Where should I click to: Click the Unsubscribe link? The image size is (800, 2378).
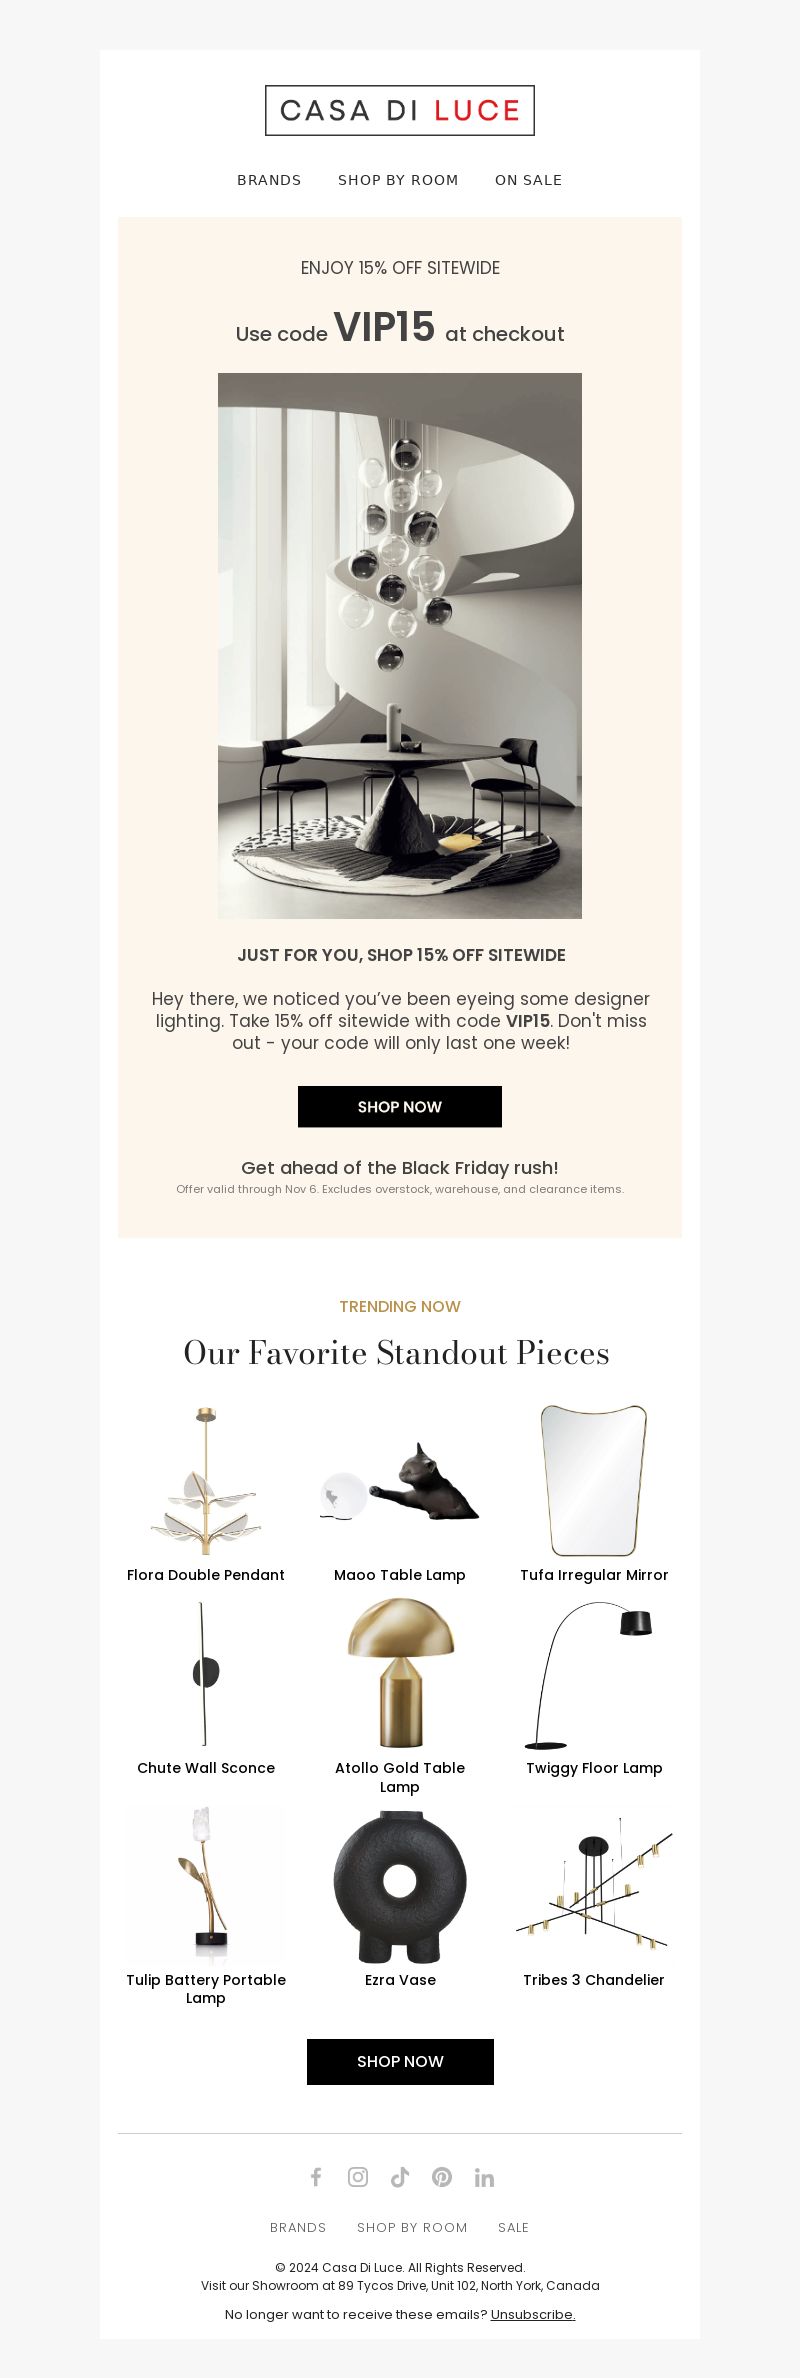pyautogui.click(x=533, y=2314)
